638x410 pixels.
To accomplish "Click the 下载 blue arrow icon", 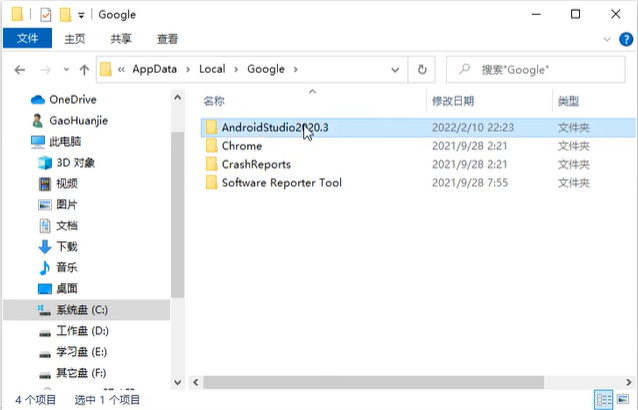I will (x=44, y=247).
